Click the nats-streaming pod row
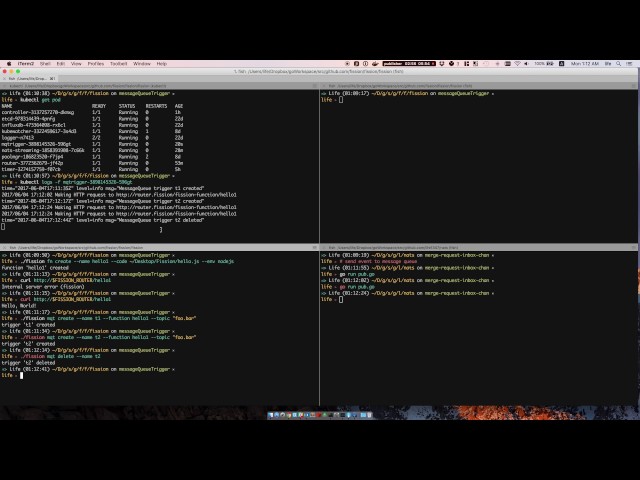Viewport: 640px width, 480px height. click(92, 150)
